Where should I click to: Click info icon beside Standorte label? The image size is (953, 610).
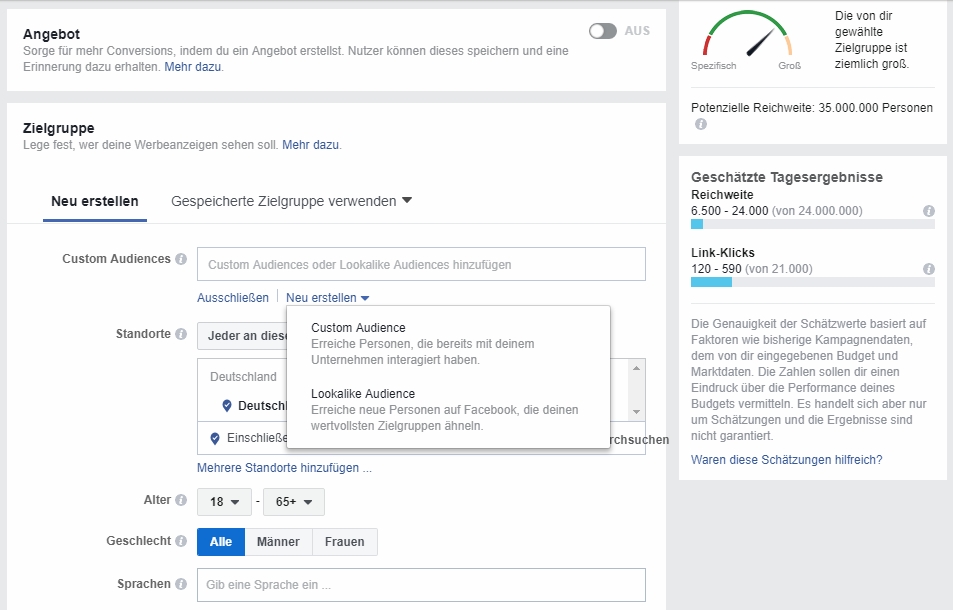[181, 334]
